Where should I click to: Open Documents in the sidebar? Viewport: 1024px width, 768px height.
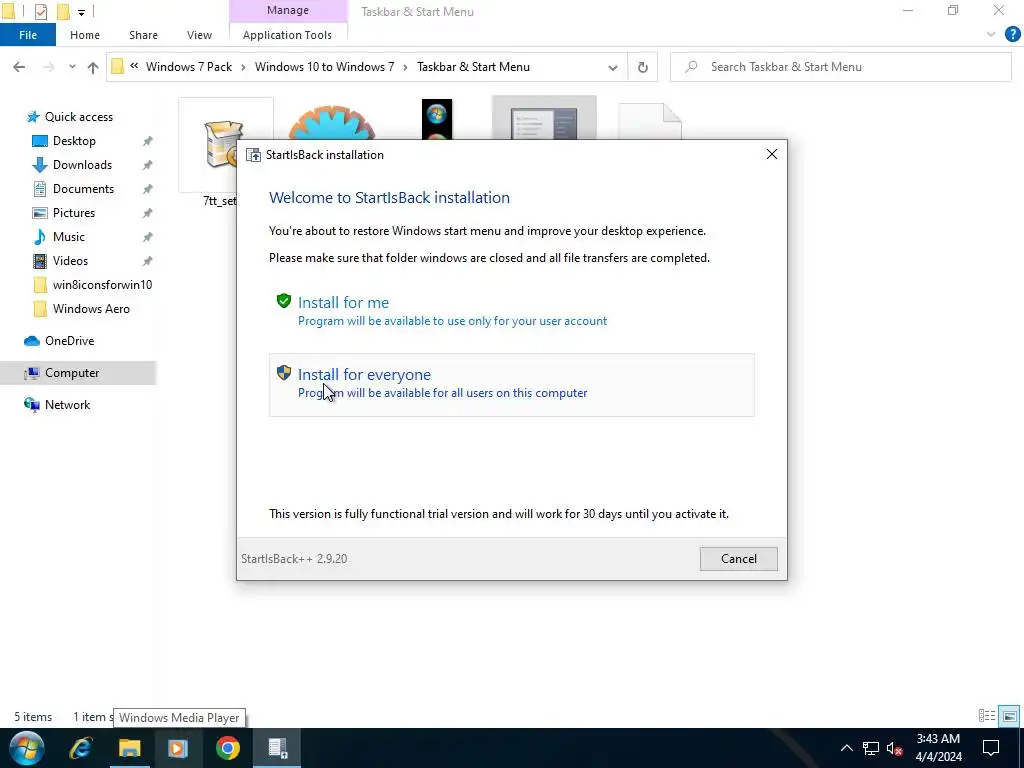click(83, 189)
